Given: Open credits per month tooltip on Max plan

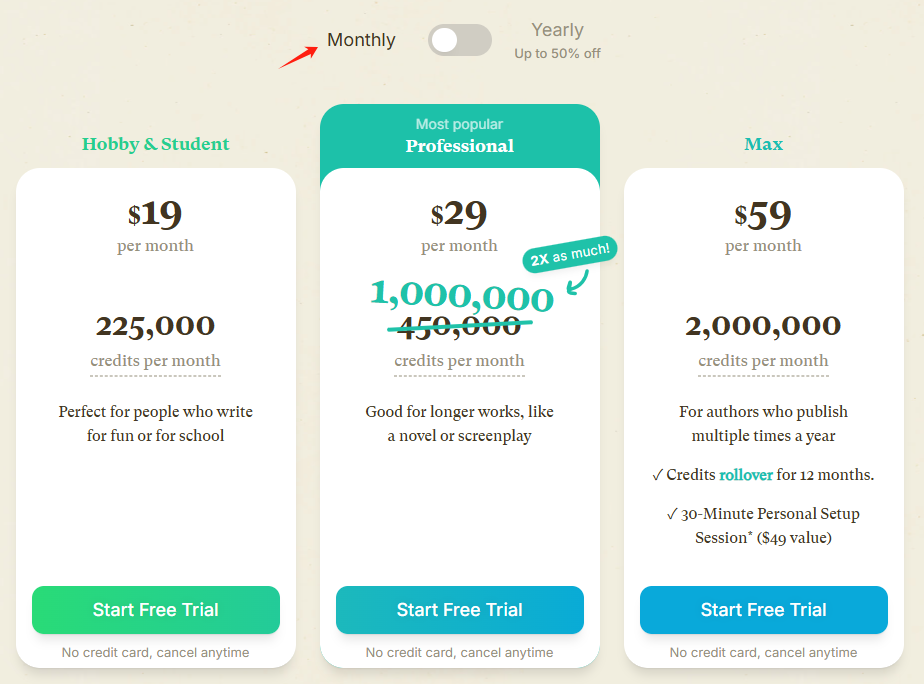Looking at the screenshot, I should 763,361.
